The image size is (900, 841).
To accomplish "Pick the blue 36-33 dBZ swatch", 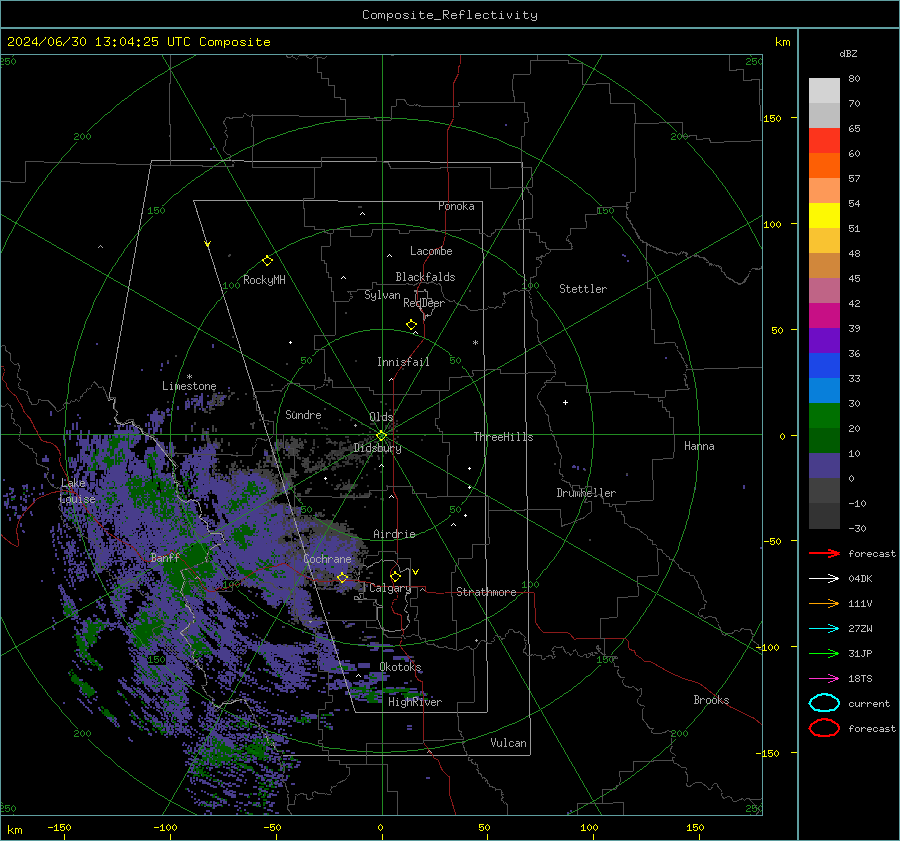I will [x=824, y=366].
